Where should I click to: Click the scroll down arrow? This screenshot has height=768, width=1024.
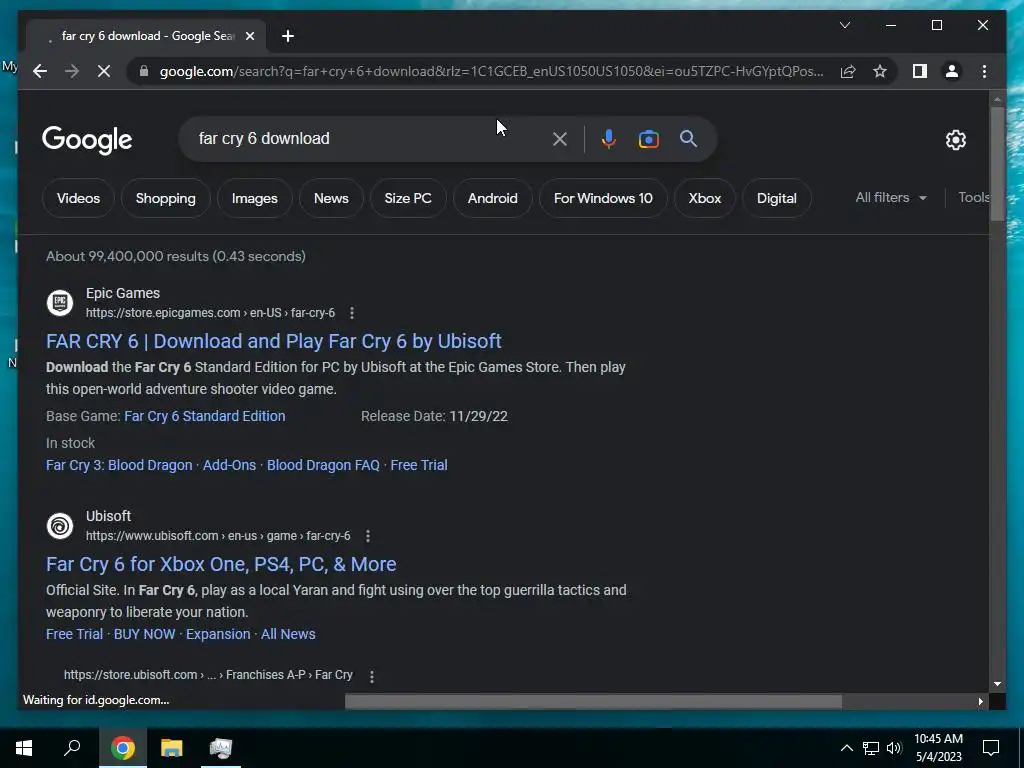coord(997,684)
